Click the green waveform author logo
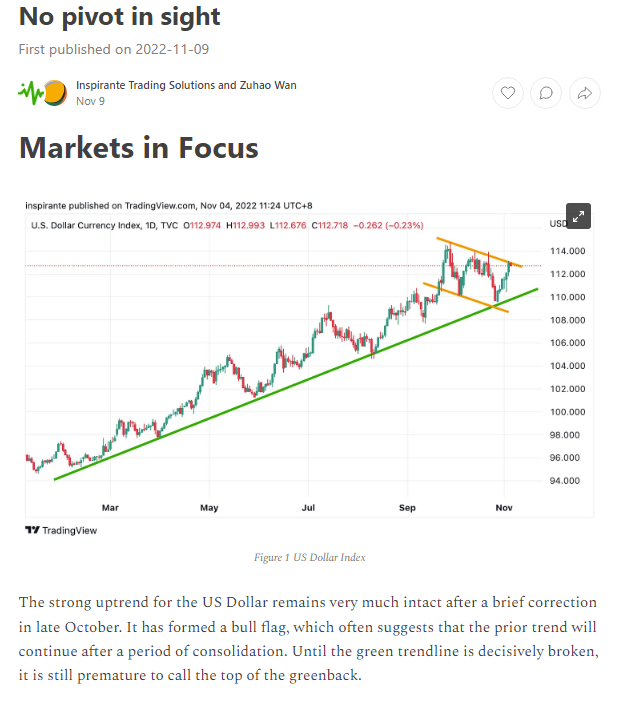 (x=31, y=93)
